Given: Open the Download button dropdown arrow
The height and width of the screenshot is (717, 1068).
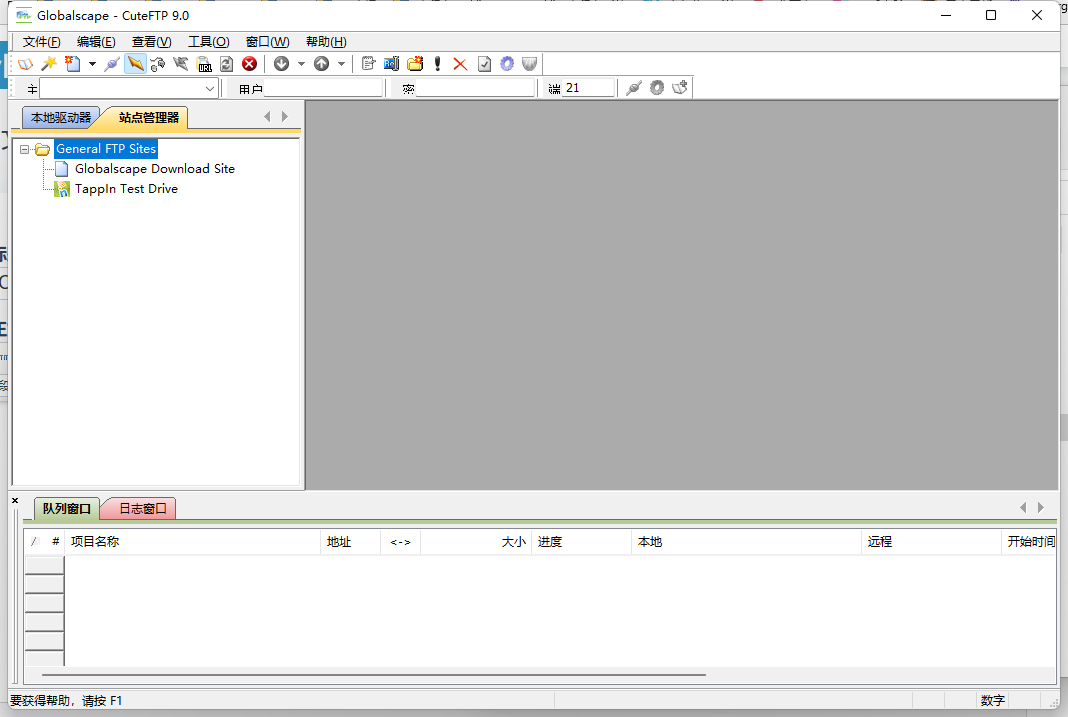Looking at the screenshot, I should coord(301,64).
